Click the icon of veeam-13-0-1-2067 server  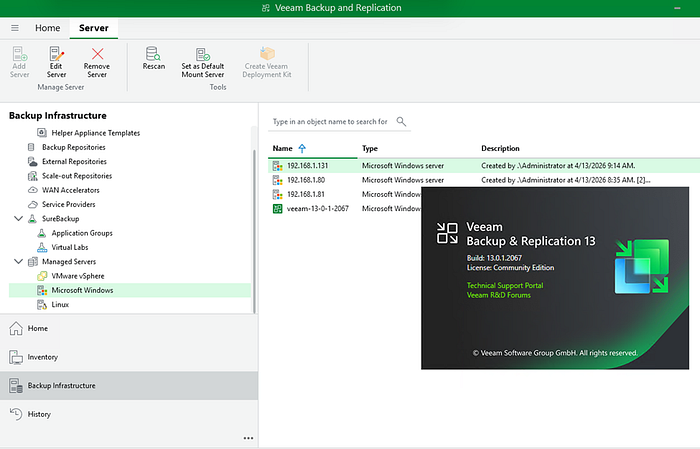coord(278,208)
